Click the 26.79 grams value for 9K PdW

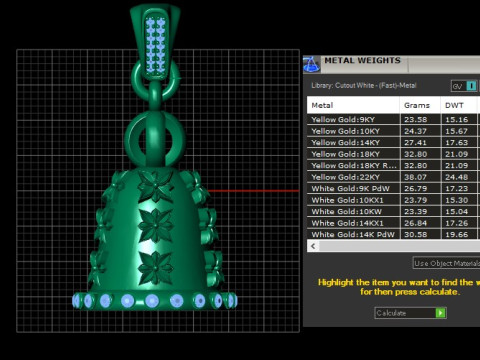coord(415,188)
